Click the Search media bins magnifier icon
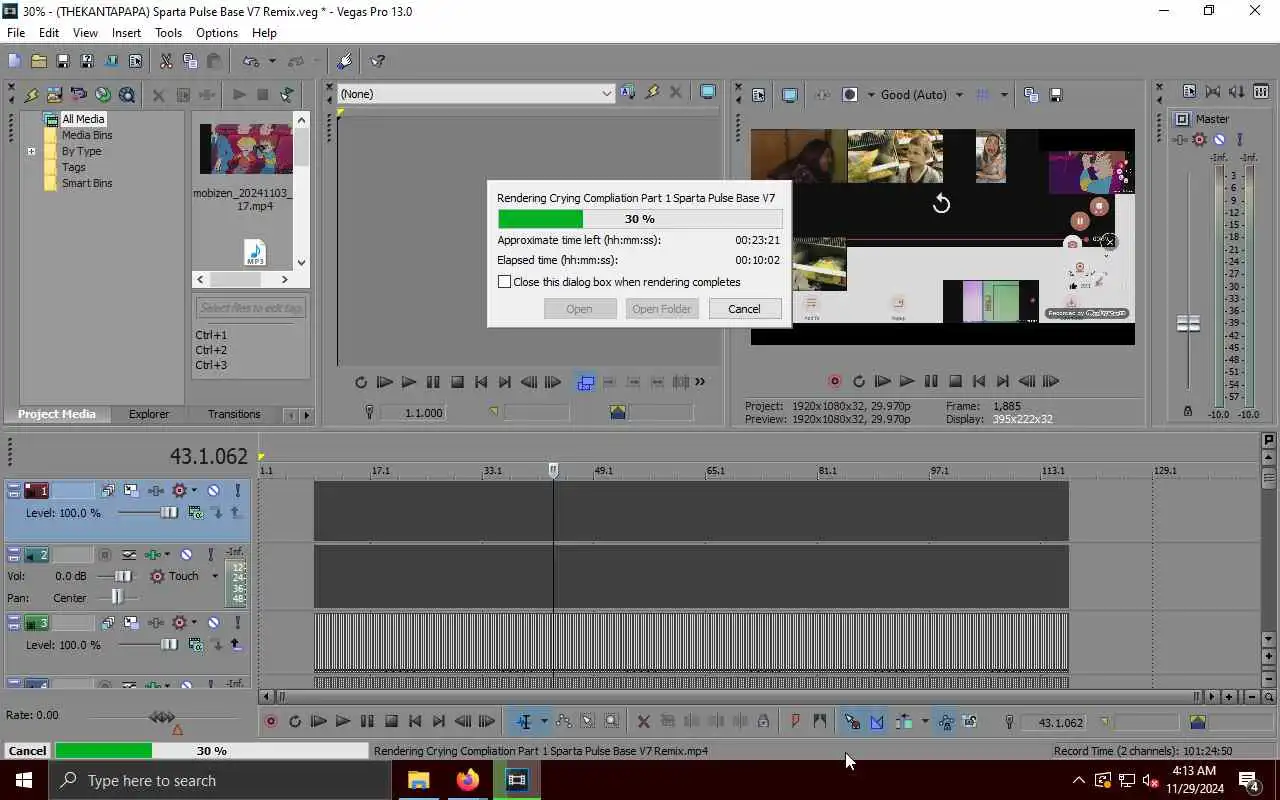This screenshot has width=1280, height=800. 127,95
